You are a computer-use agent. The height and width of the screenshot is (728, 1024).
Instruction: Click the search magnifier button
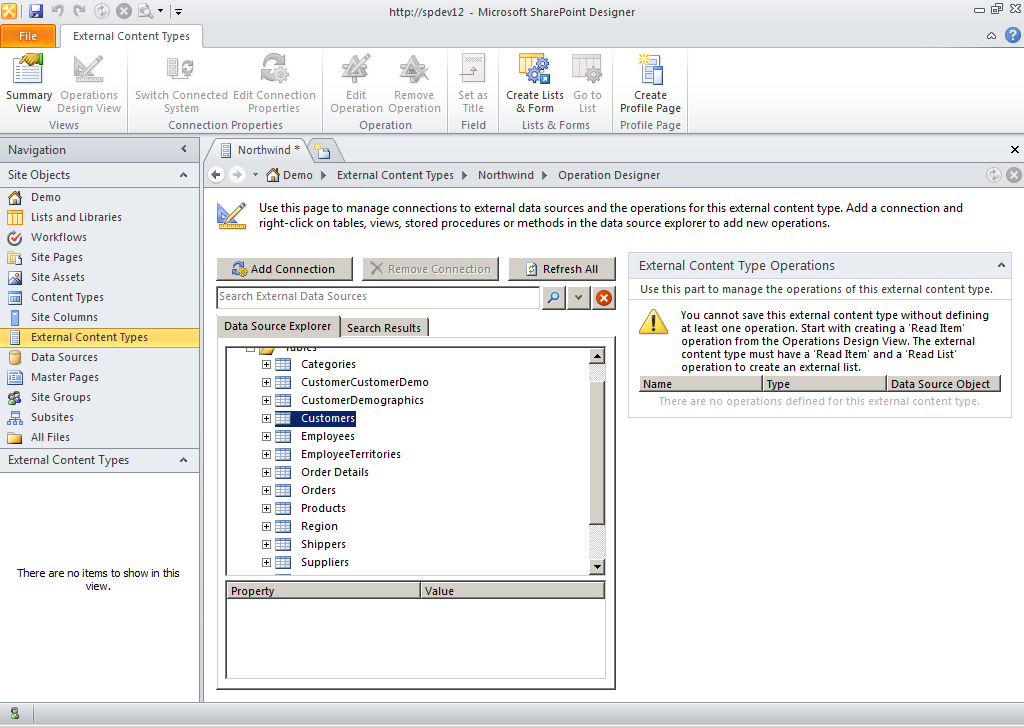pyautogui.click(x=554, y=298)
